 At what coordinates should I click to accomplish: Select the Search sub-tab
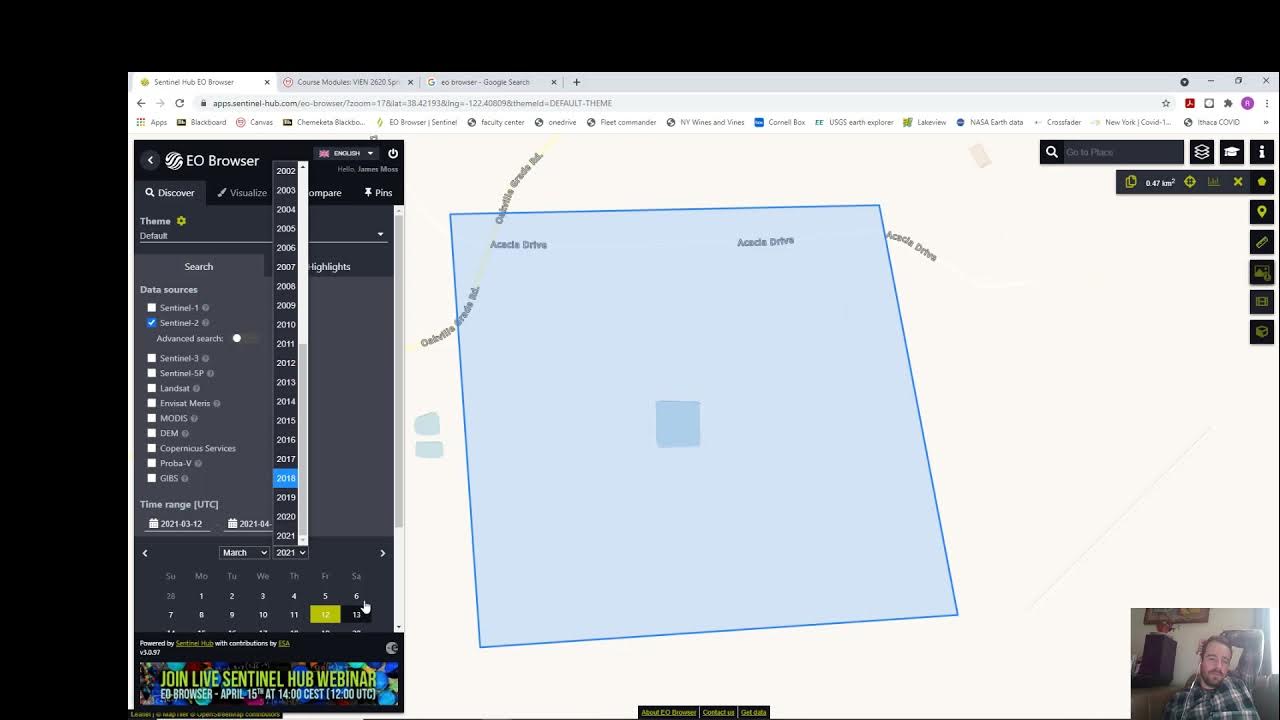199,267
